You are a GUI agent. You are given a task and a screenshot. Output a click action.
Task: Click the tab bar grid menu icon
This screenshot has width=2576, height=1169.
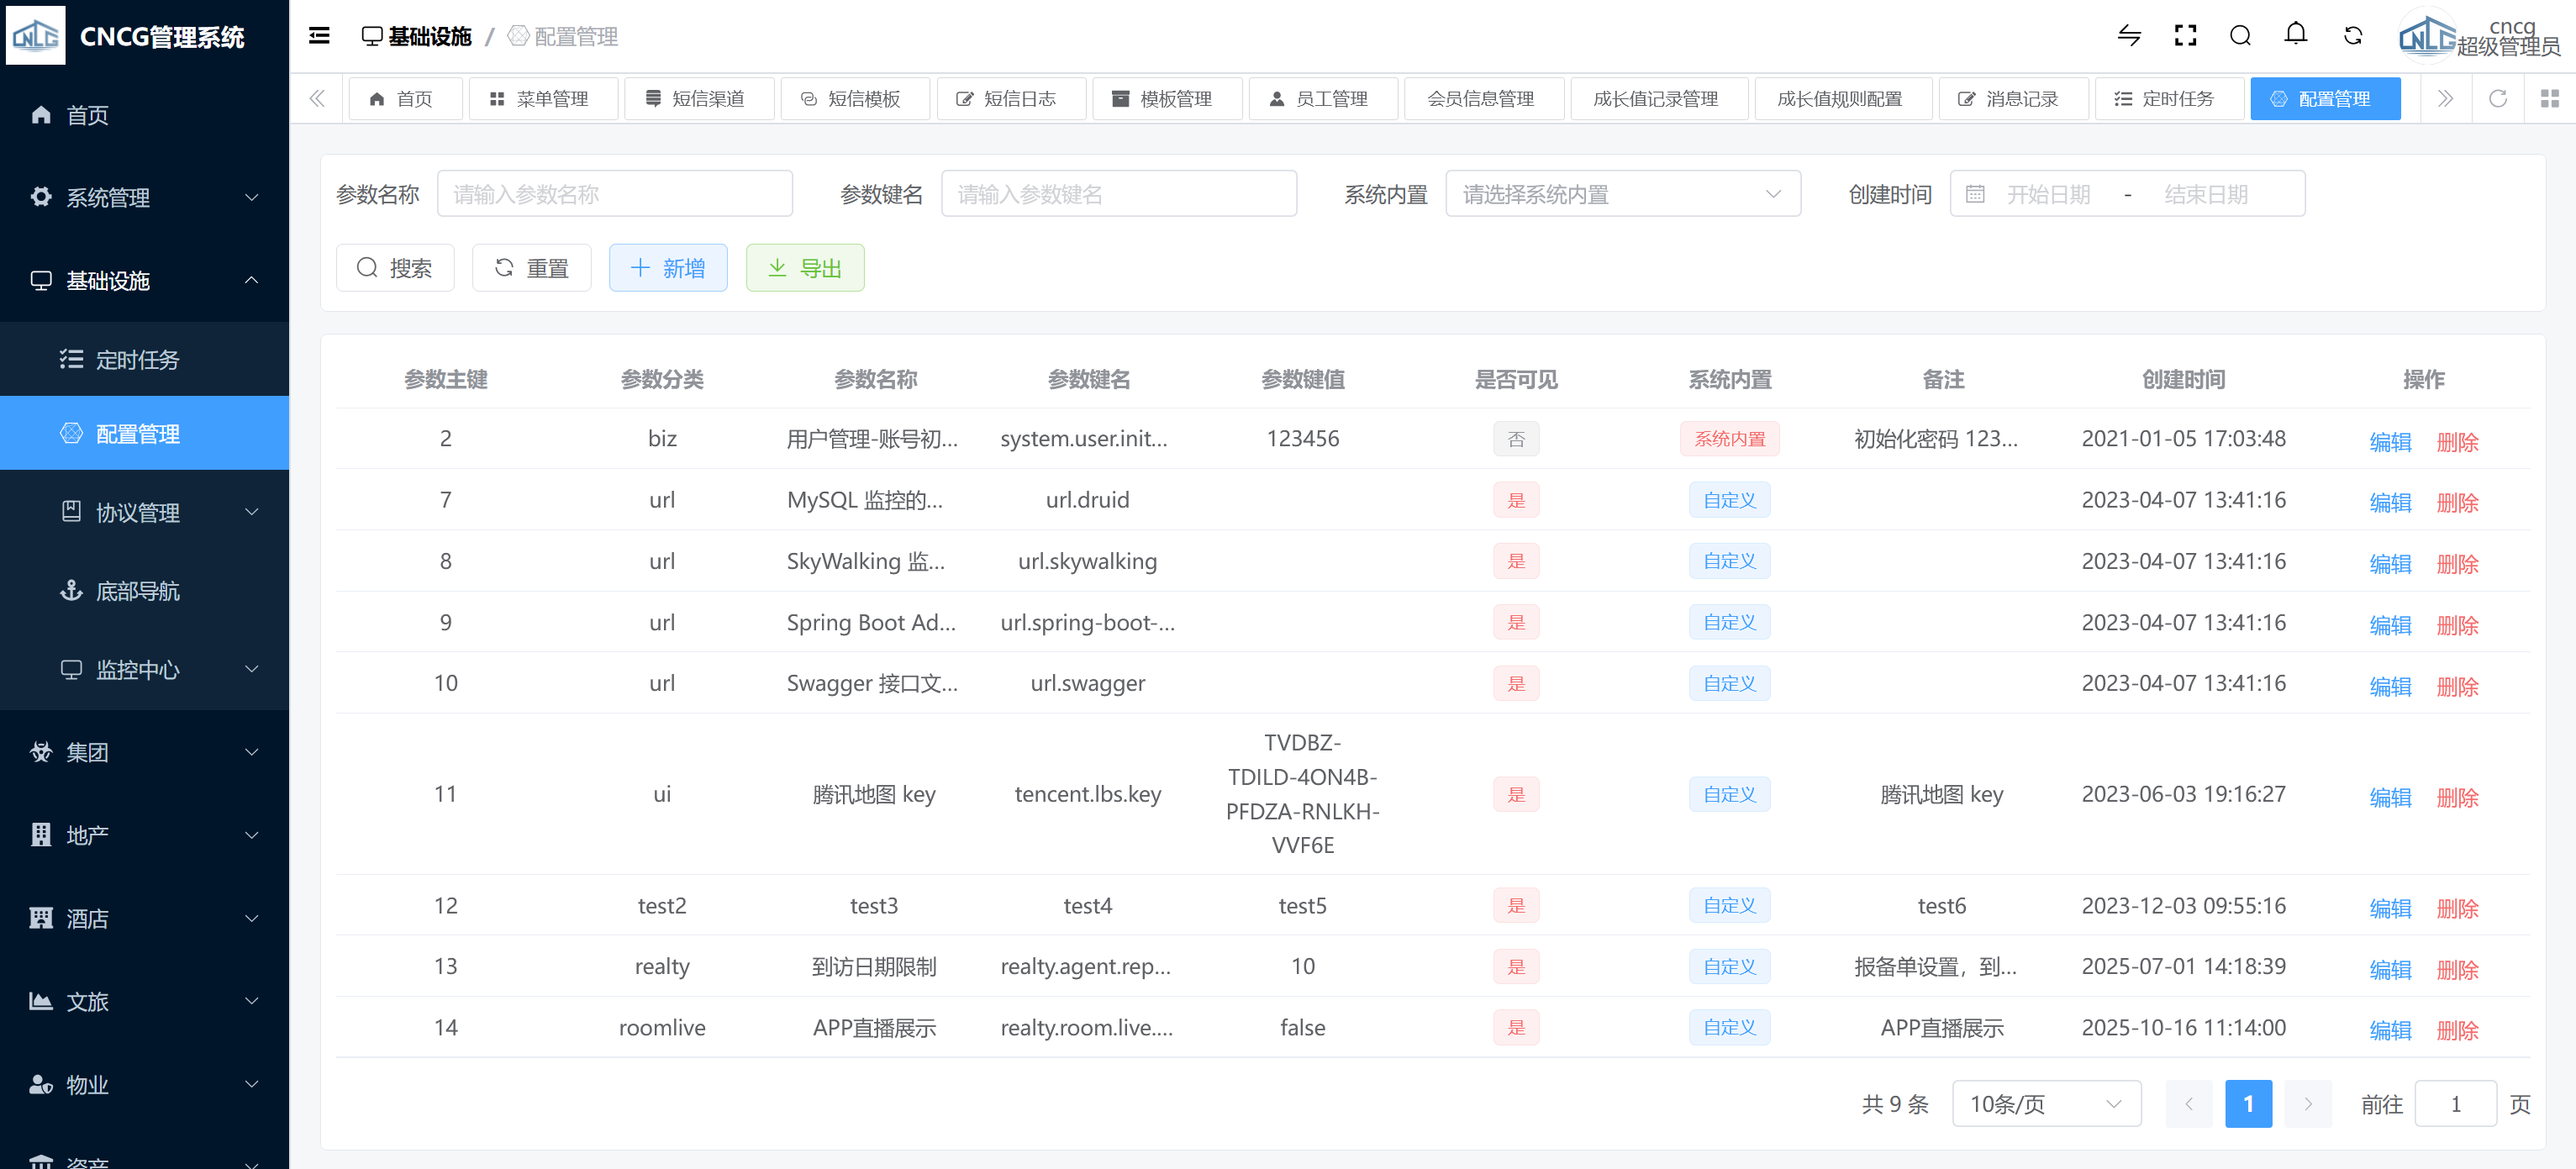point(2549,99)
